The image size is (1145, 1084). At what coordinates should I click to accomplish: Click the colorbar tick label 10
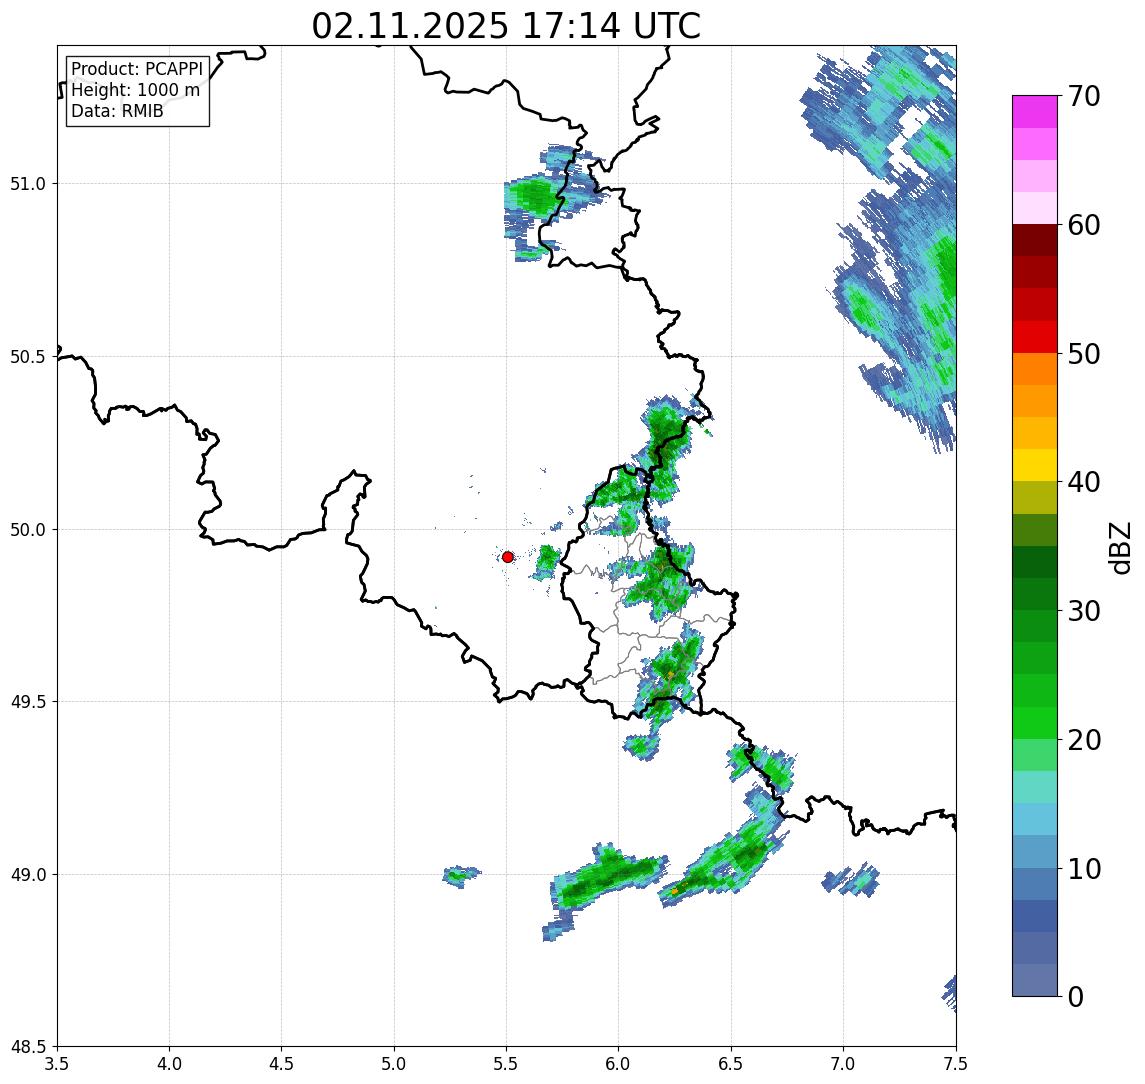point(1084,869)
